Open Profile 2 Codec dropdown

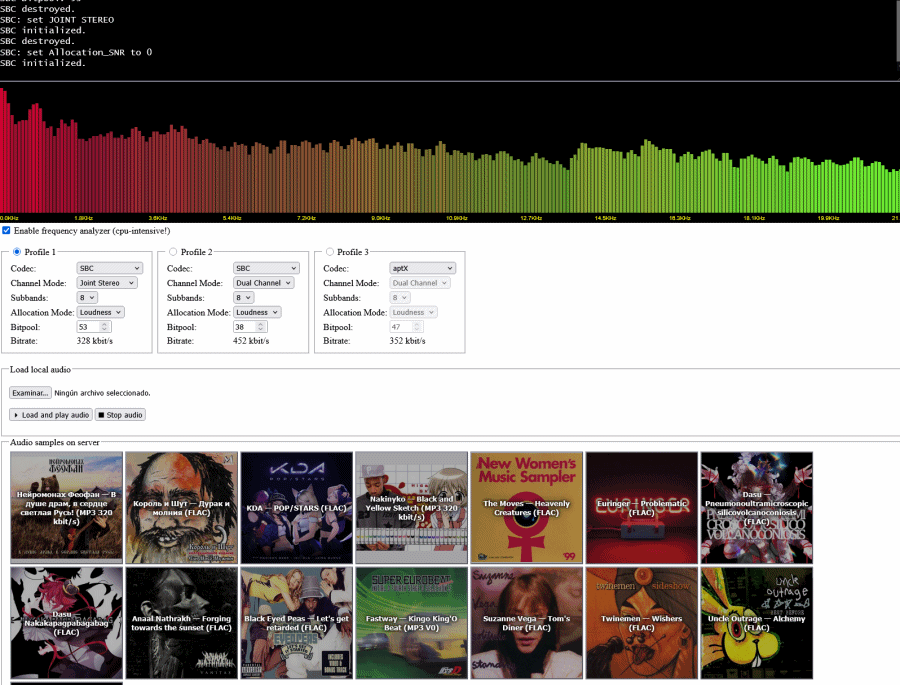tap(266, 268)
